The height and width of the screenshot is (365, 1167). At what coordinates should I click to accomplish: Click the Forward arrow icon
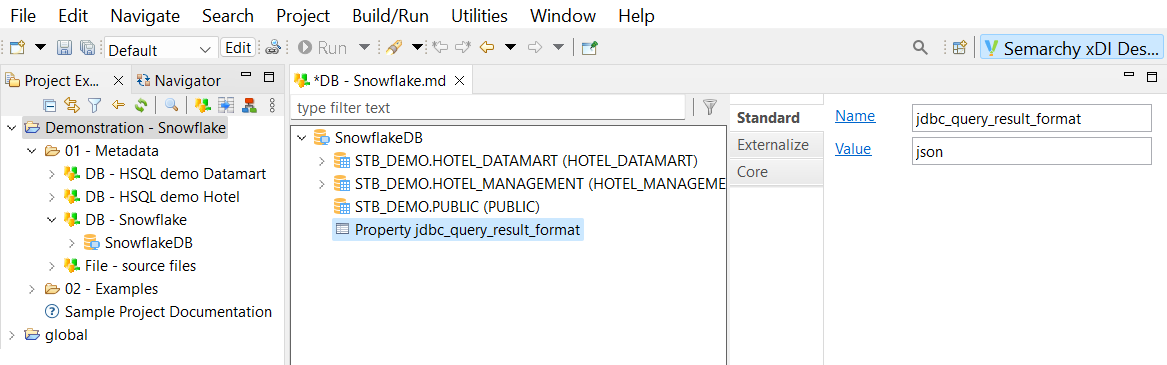coord(534,48)
